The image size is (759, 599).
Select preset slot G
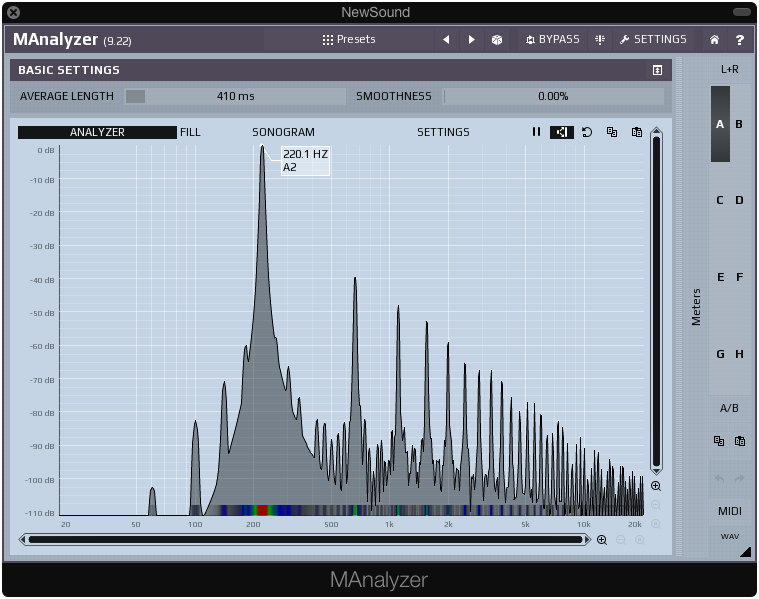click(x=720, y=354)
